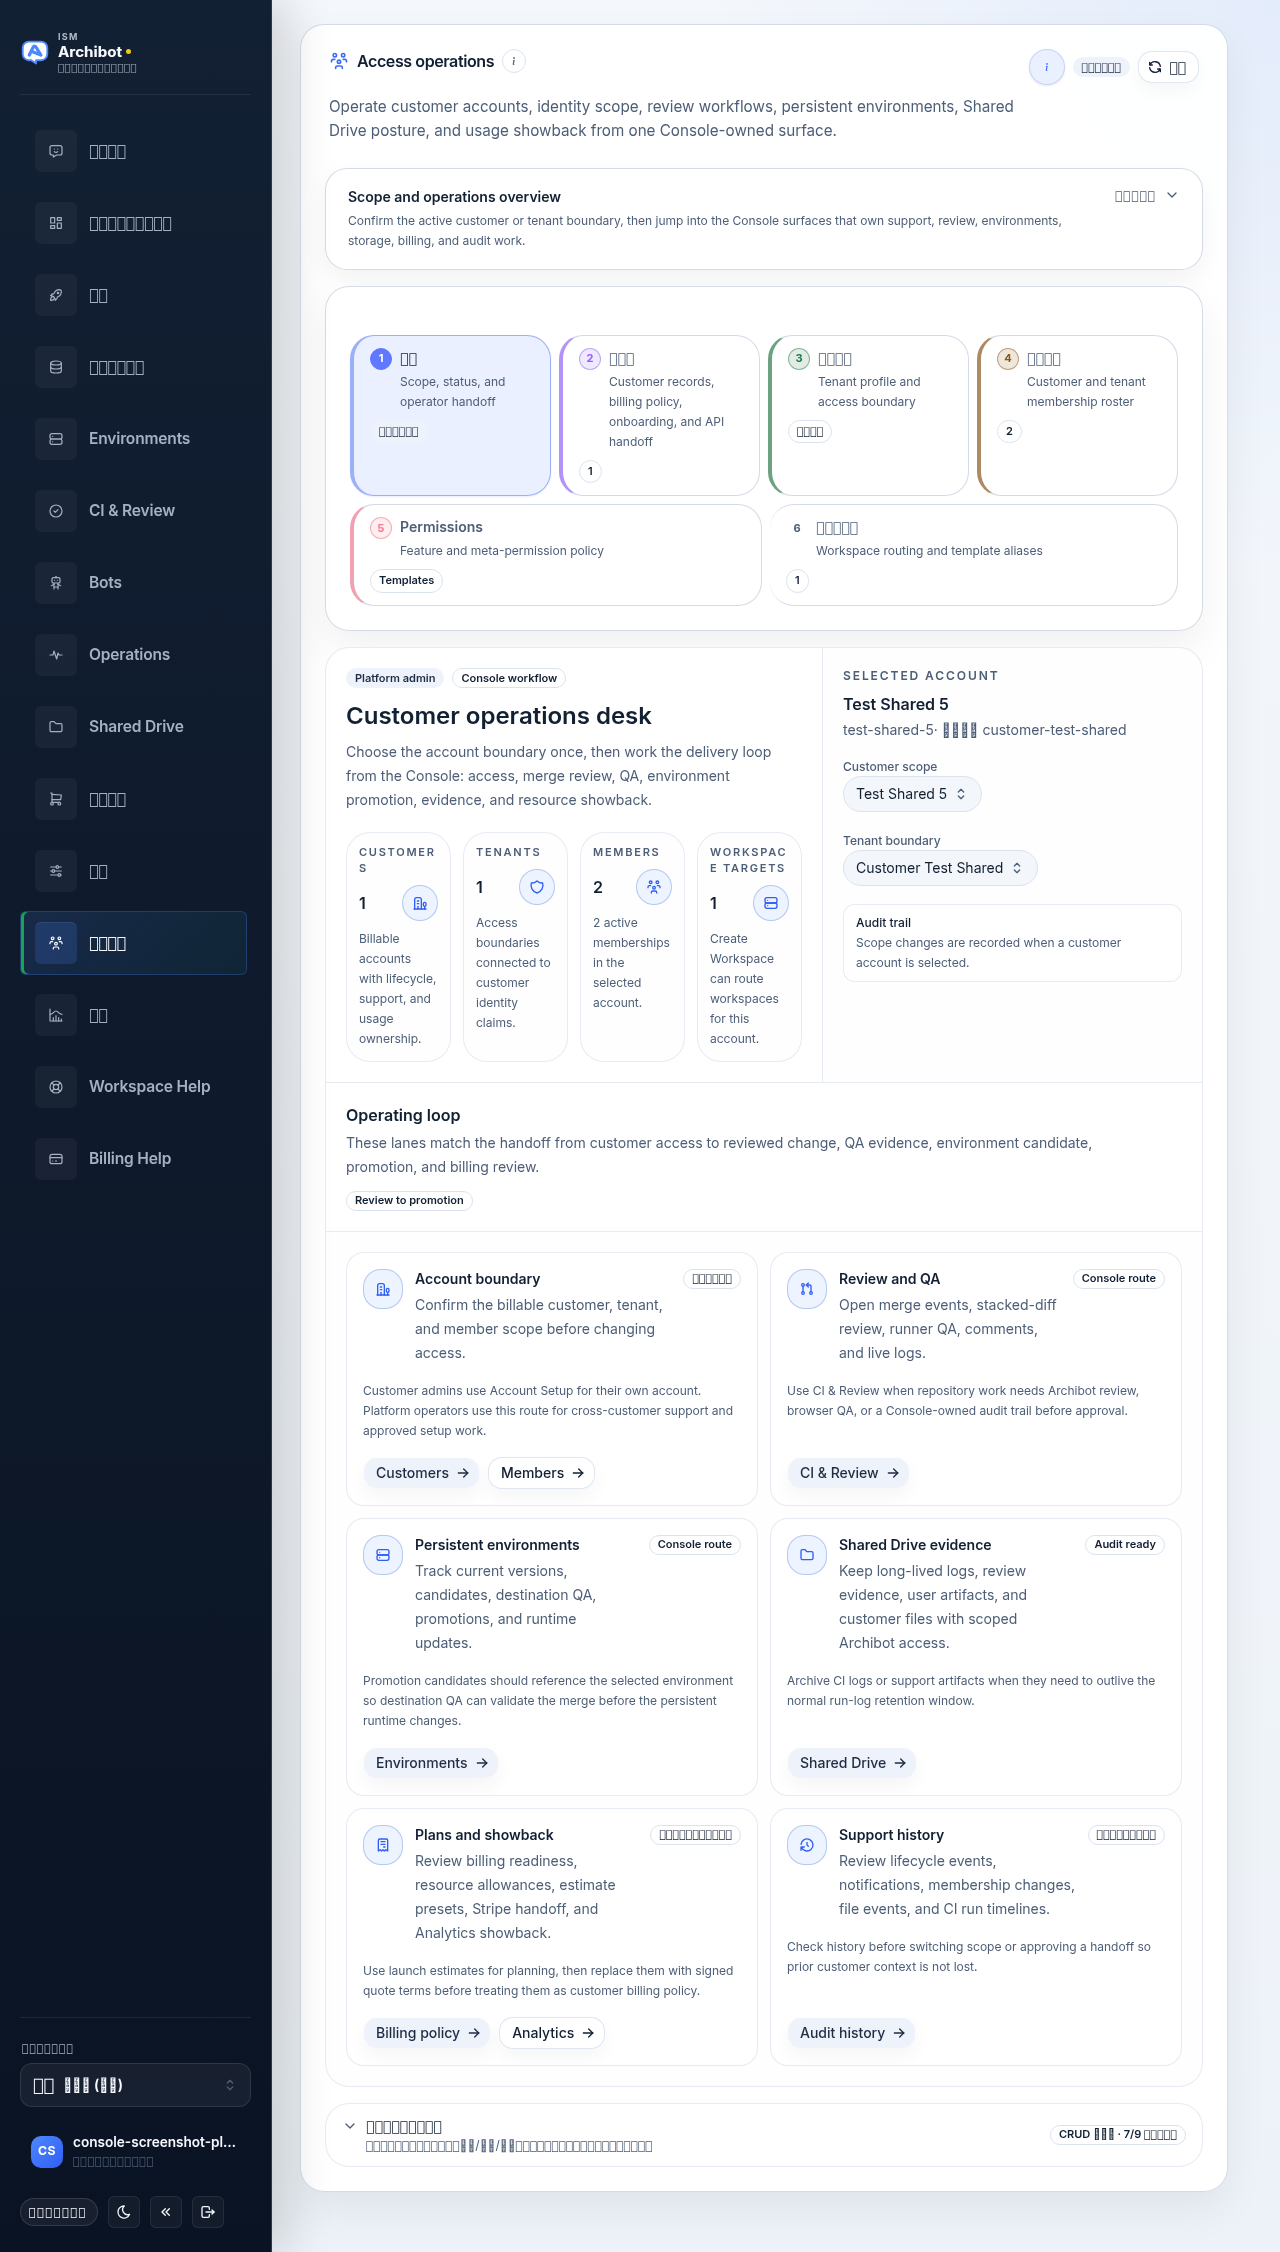Viewport: 1280px width, 2252px height.
Task: Click the CRUD 7/9 status badge
Action: (1118, 2134)
